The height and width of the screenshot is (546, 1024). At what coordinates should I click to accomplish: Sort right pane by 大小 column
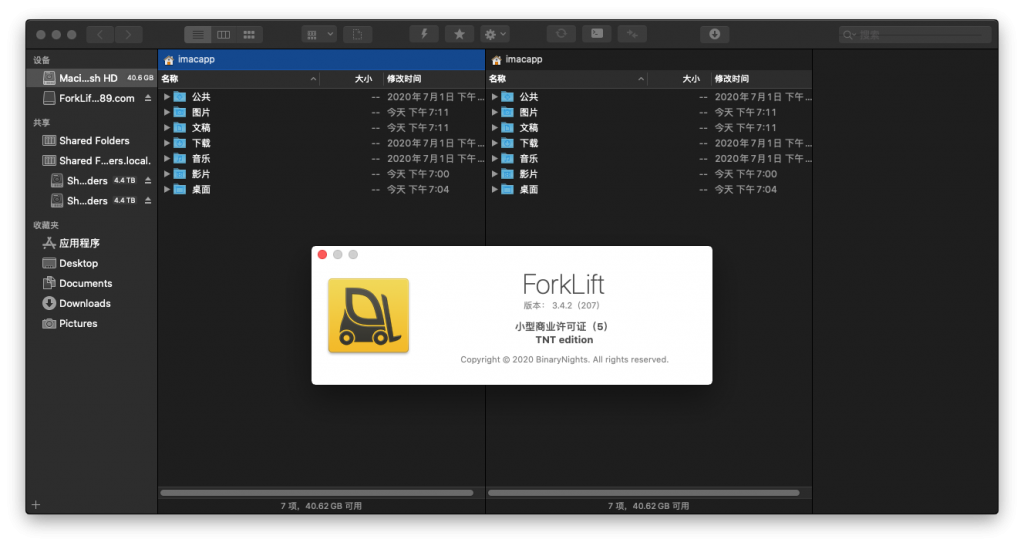pyautogui.click(x=680, y=78)
